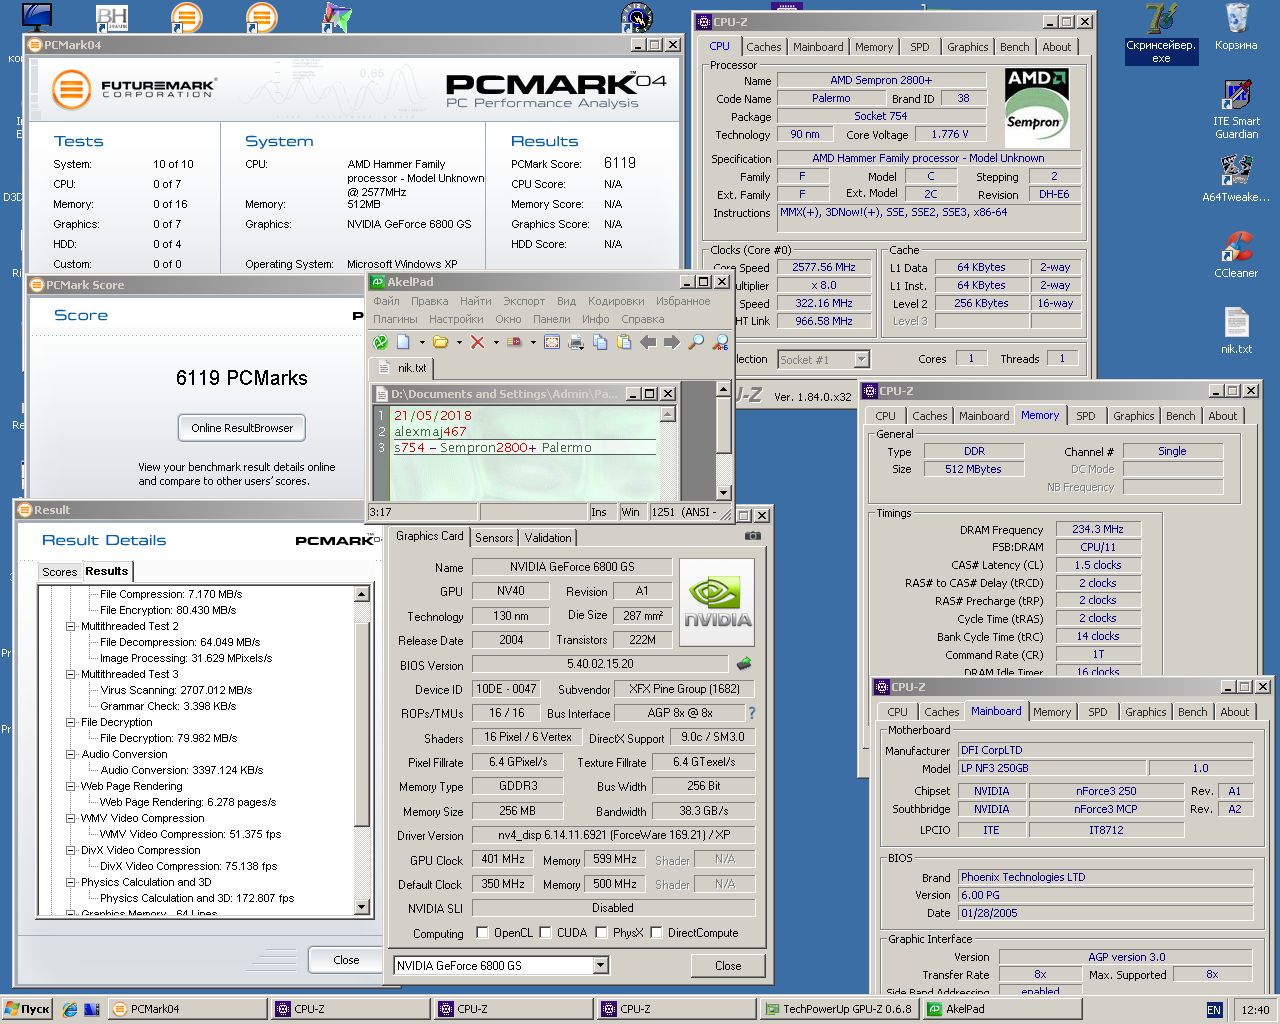Open Caches tab in top CPU-Z window

[x=763, y=47]
